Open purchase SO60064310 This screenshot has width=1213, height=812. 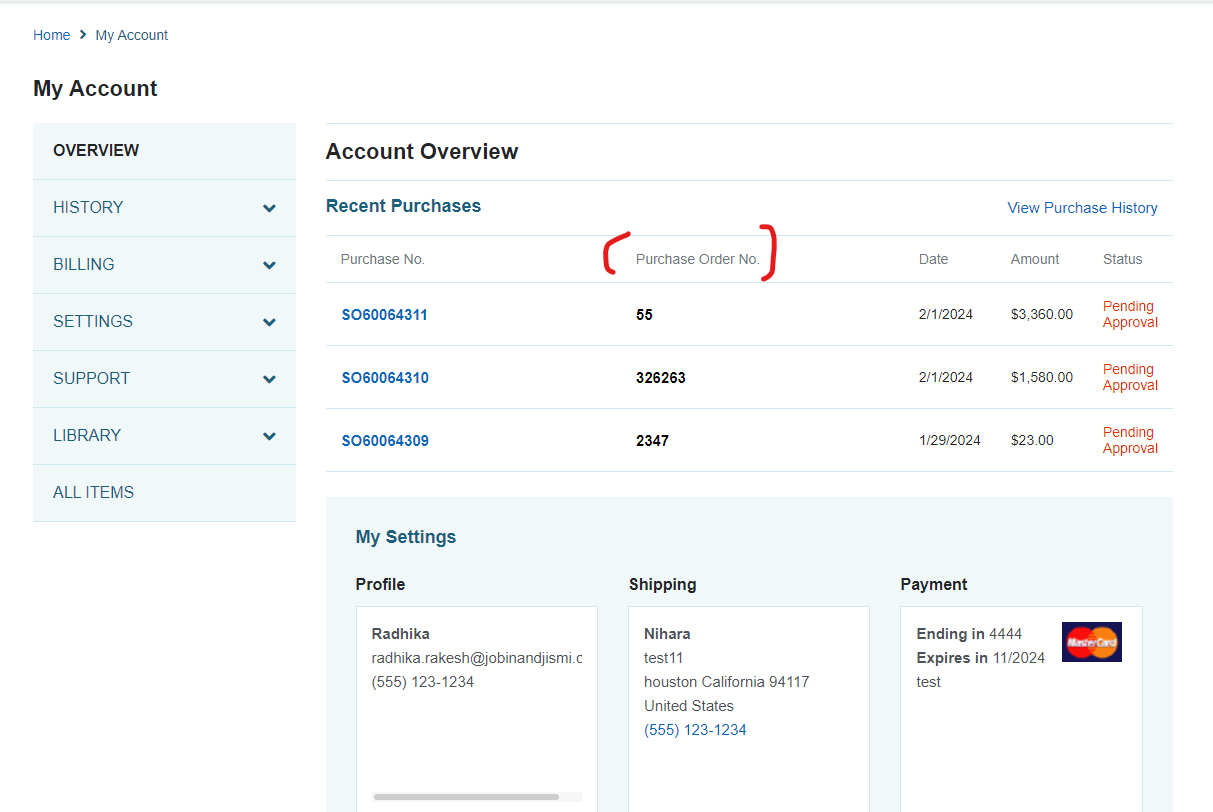coord(384,378)
